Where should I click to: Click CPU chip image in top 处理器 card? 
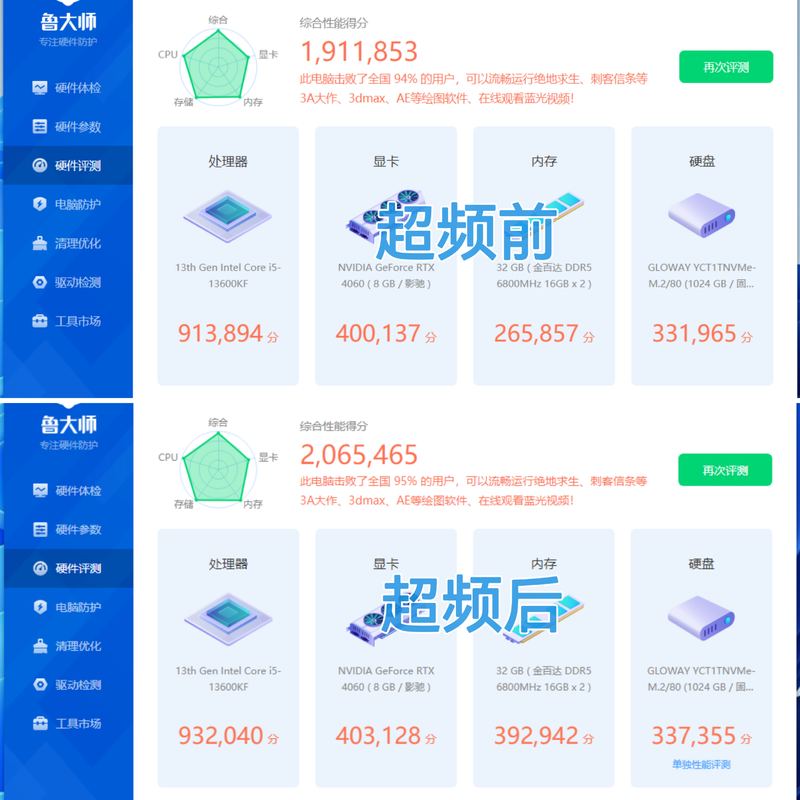pos(228,216)
